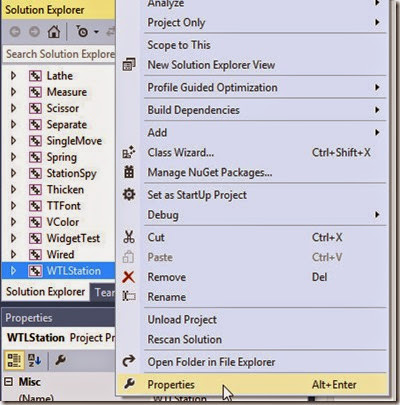
Task: Click the TTFont project icon
Action: 35,206
